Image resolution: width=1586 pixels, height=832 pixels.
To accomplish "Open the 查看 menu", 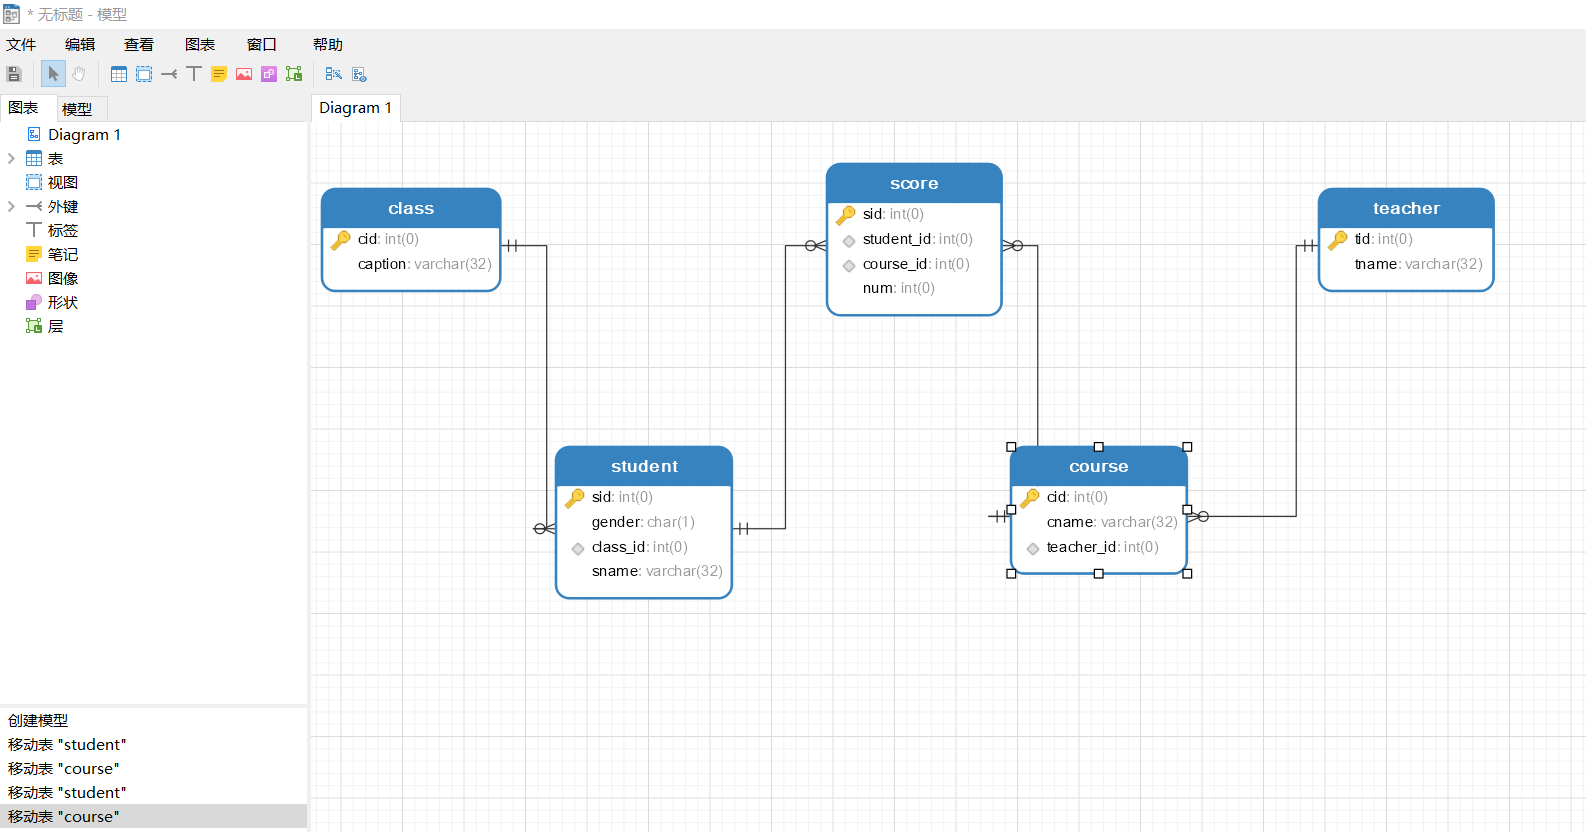I will point(139,45).
